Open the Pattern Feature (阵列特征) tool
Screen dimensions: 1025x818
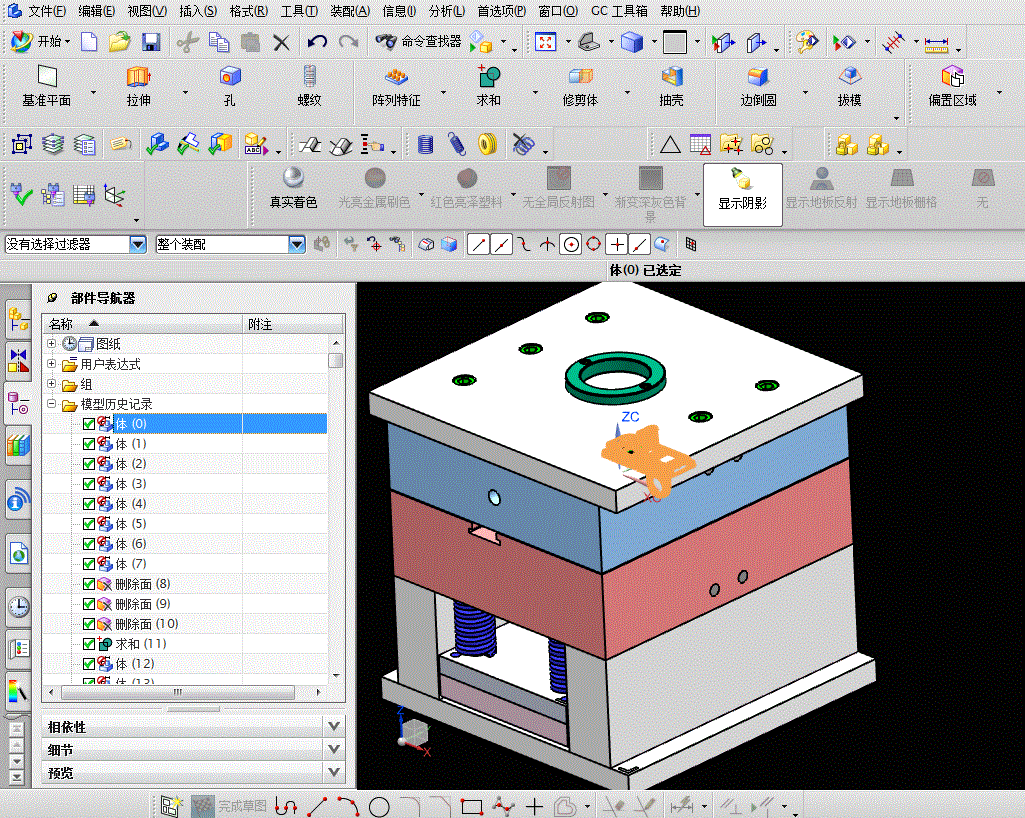click(396, 77)
